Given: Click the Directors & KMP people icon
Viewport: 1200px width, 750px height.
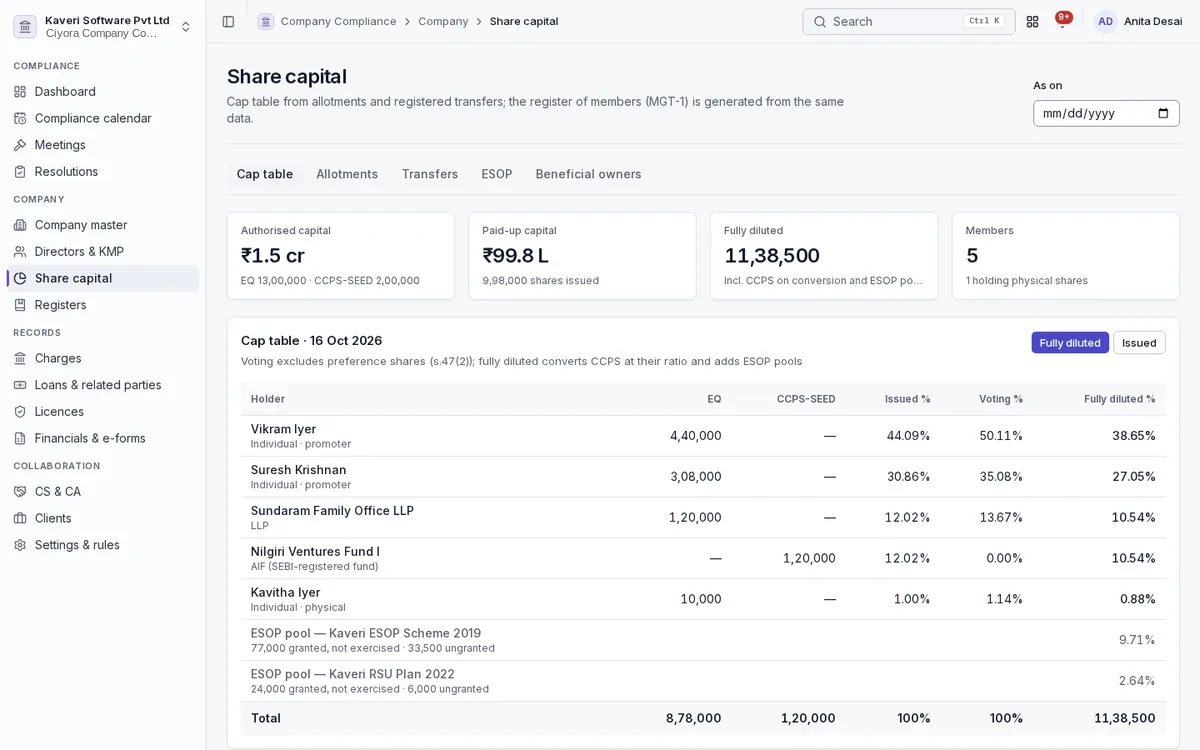Looking at the screenshot, I should pyautogui.click(x=20, y=252).
